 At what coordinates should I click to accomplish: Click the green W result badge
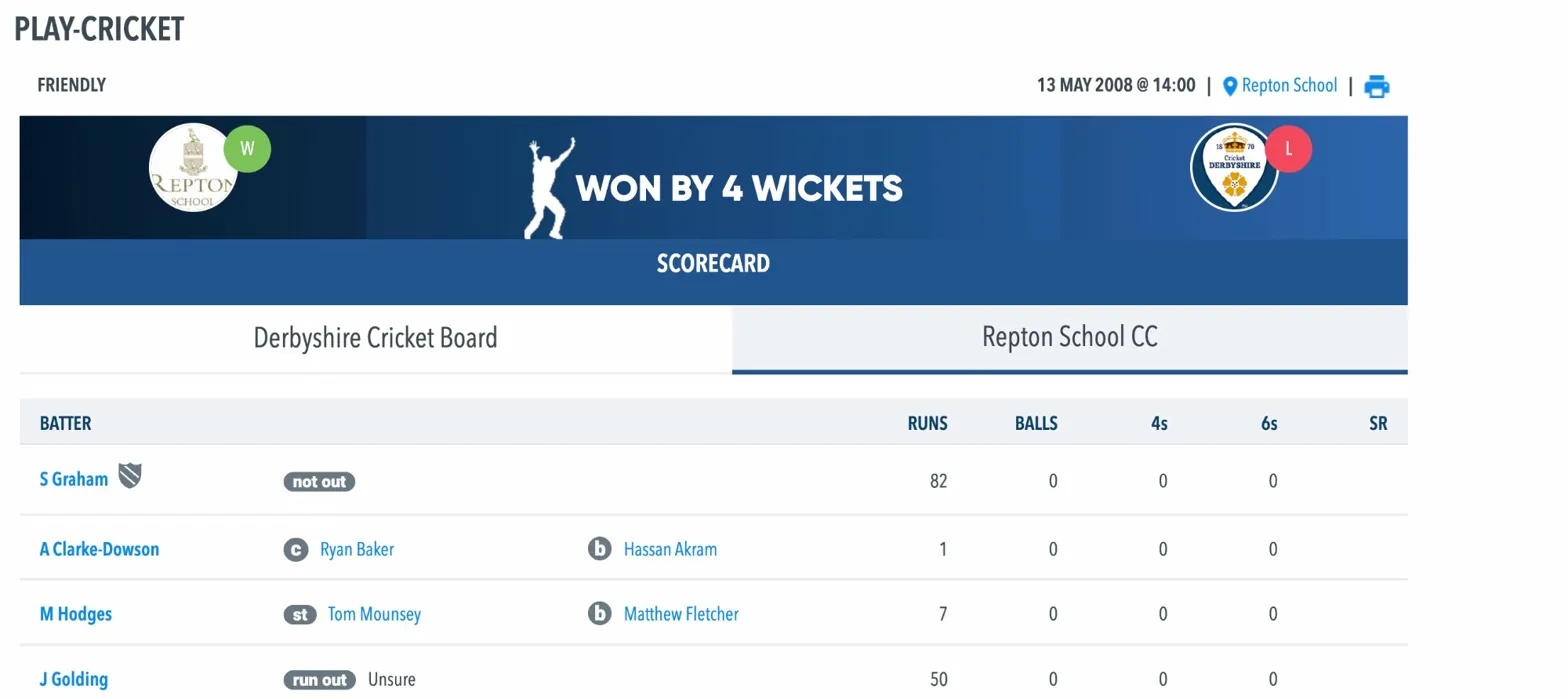pos(246,149)
